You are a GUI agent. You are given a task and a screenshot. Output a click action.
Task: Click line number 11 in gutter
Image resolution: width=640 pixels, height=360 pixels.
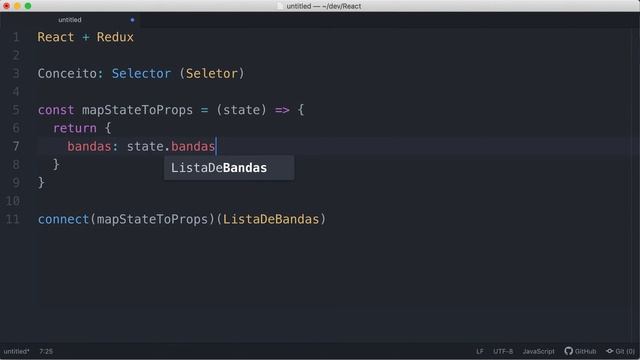pyautogui.click(x=13, y=219)
